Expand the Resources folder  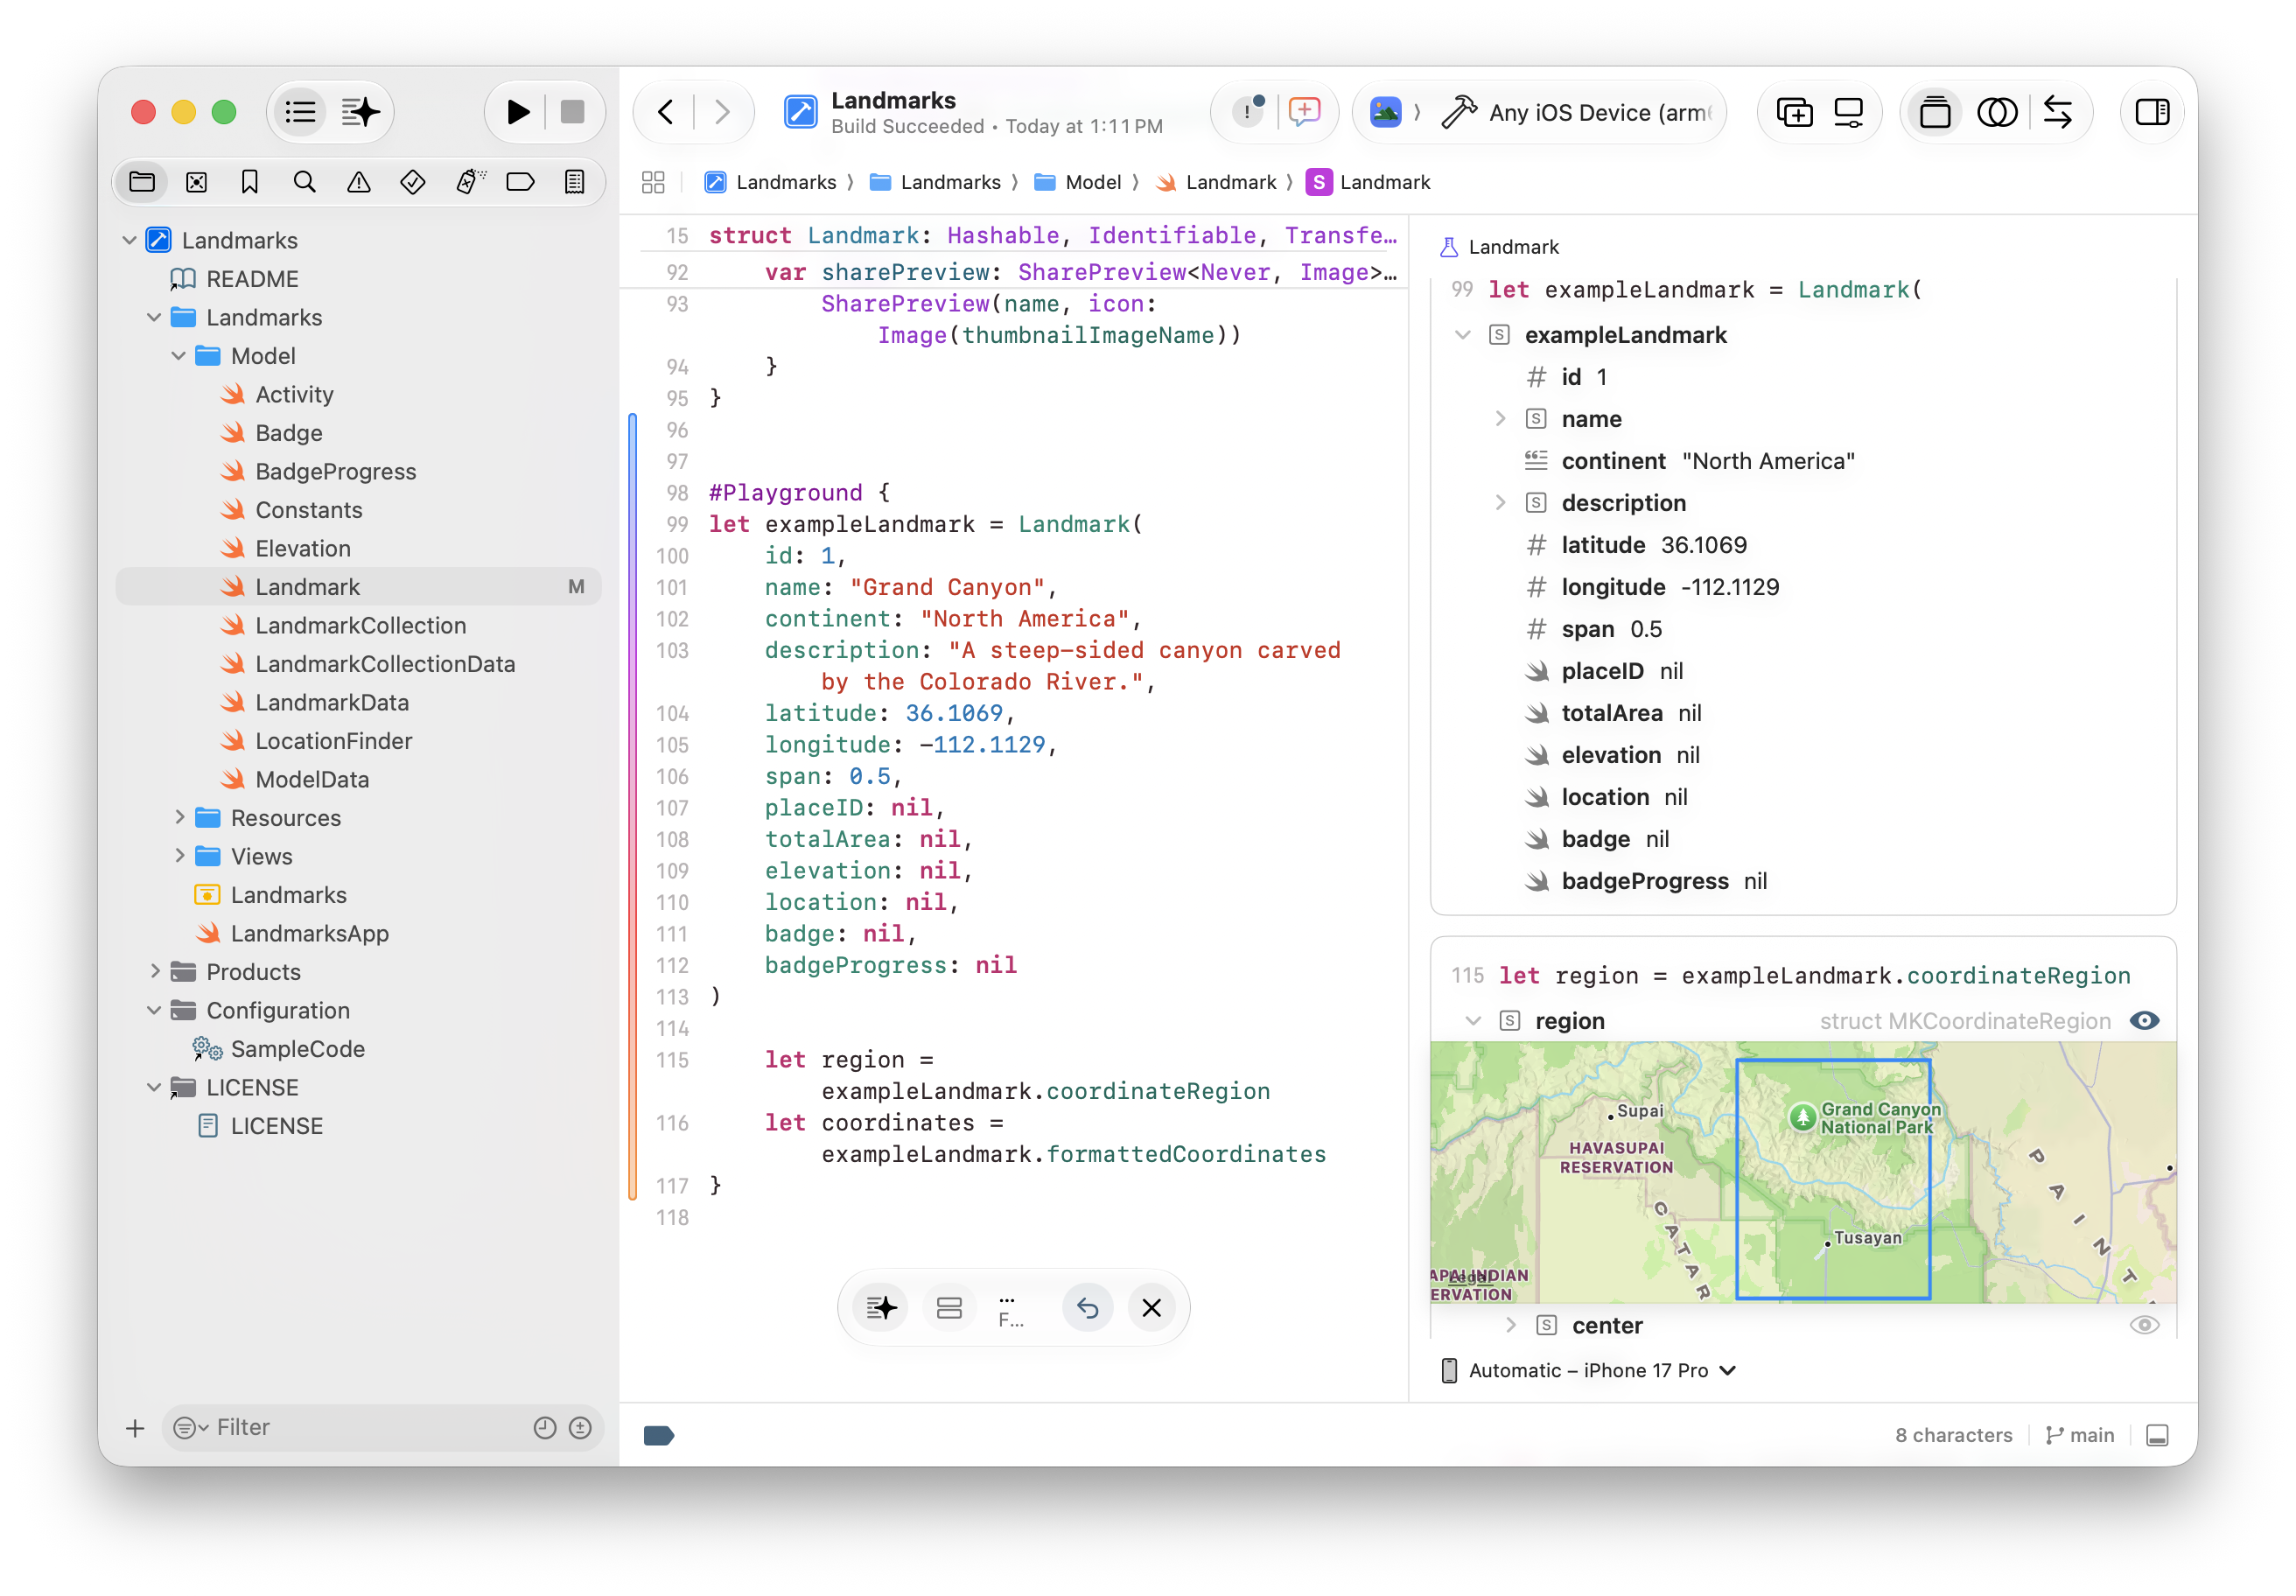pyautogui.click(x=179, y=818)
